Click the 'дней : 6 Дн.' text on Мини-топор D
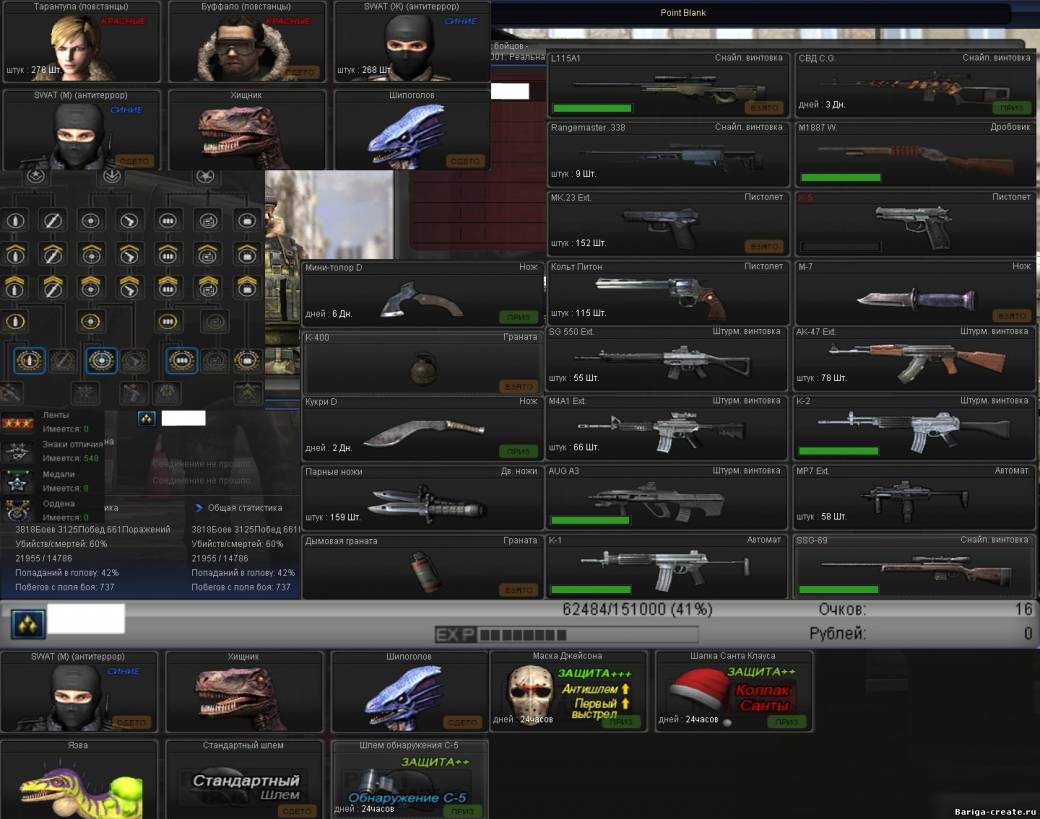 click(x=328, y=314)
